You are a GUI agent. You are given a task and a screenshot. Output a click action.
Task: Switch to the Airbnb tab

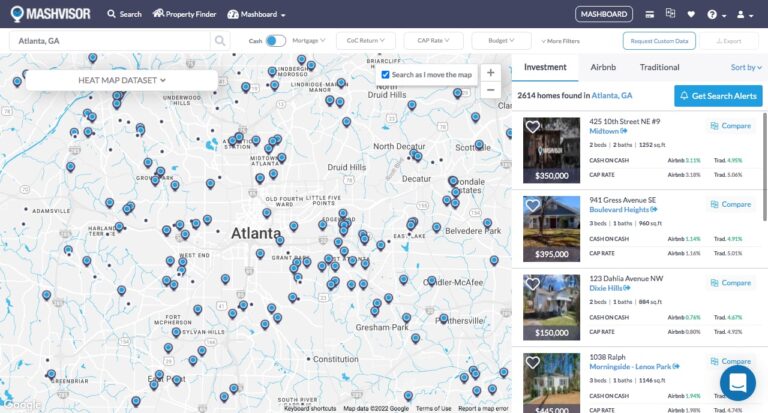(603, 67)
